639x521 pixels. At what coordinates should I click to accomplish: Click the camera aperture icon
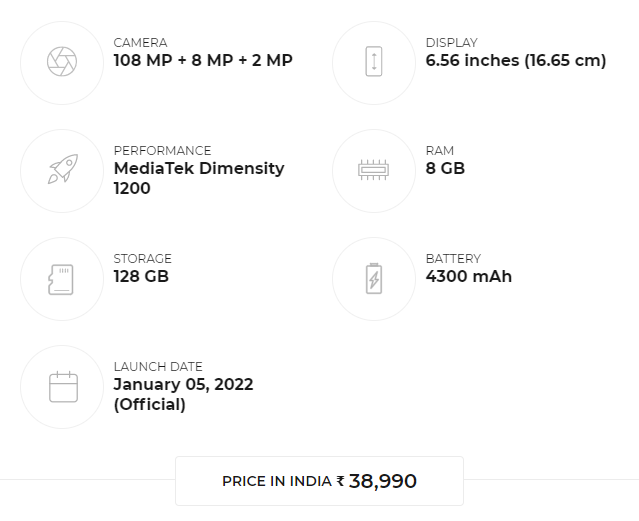(62, 62)
